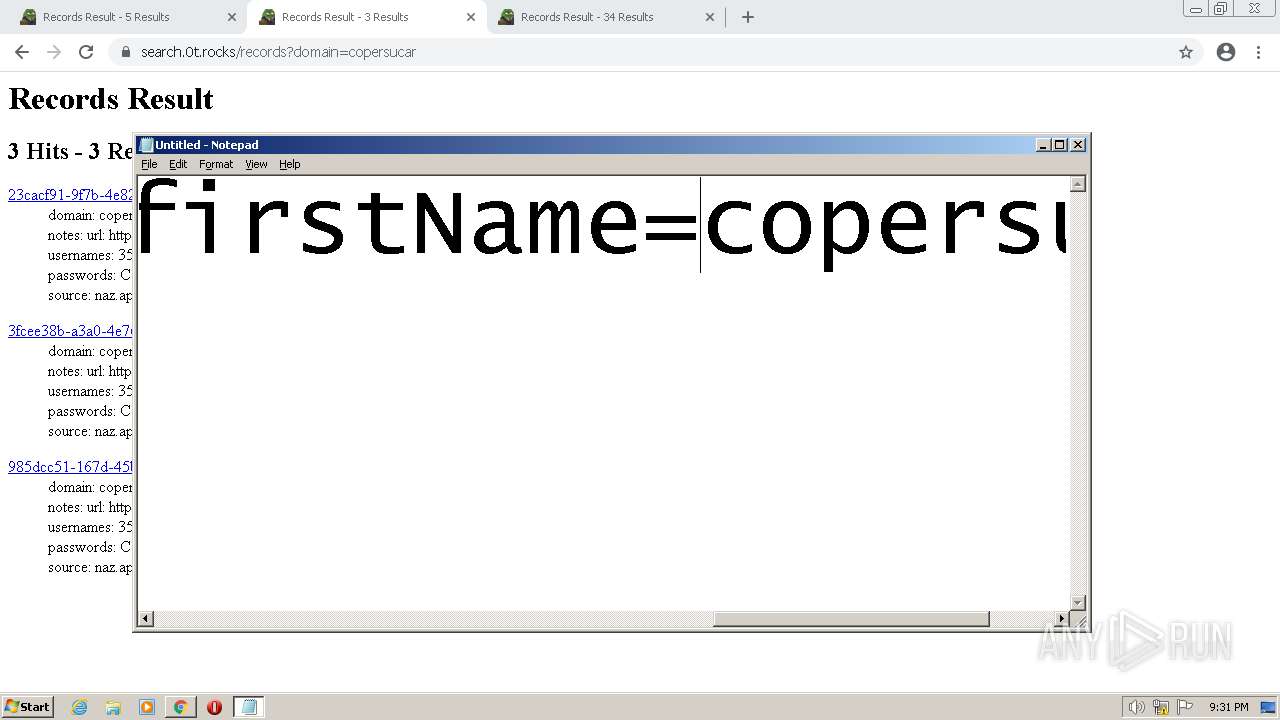
Task: Open the media player taskbar icon
Action: [x=147, y=707]
